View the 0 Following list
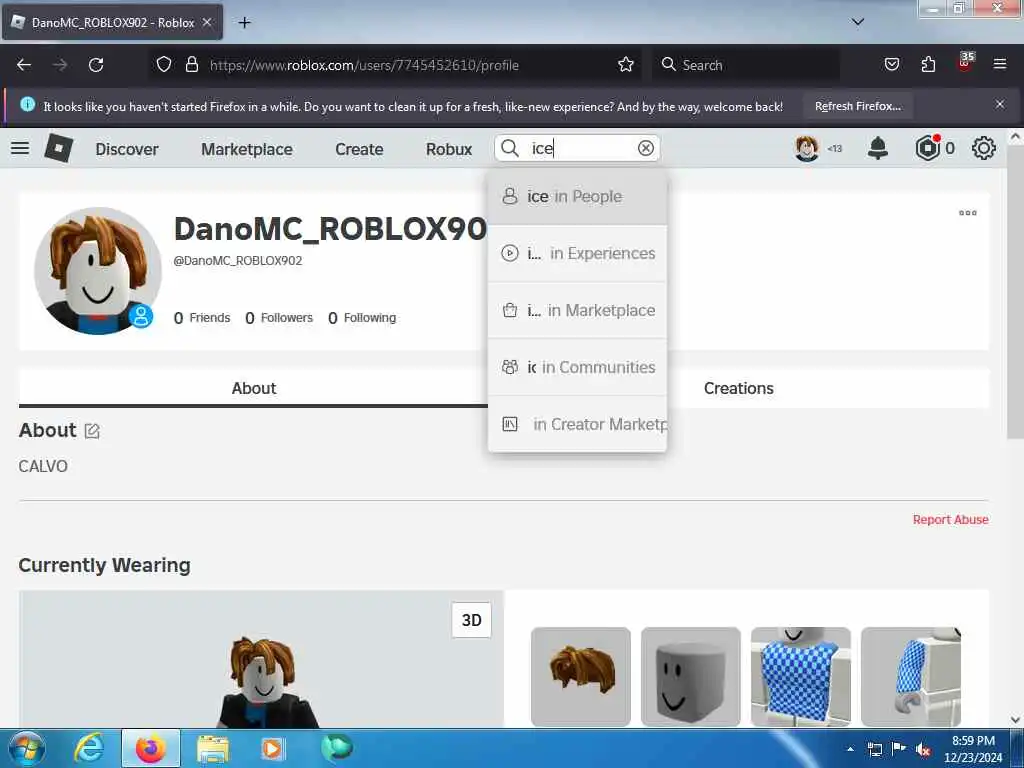 click(x=362, y=317)
